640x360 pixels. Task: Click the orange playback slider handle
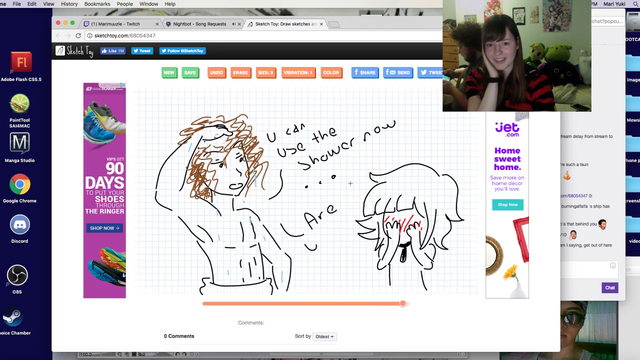pyautogui.click(x=403, y=303)
